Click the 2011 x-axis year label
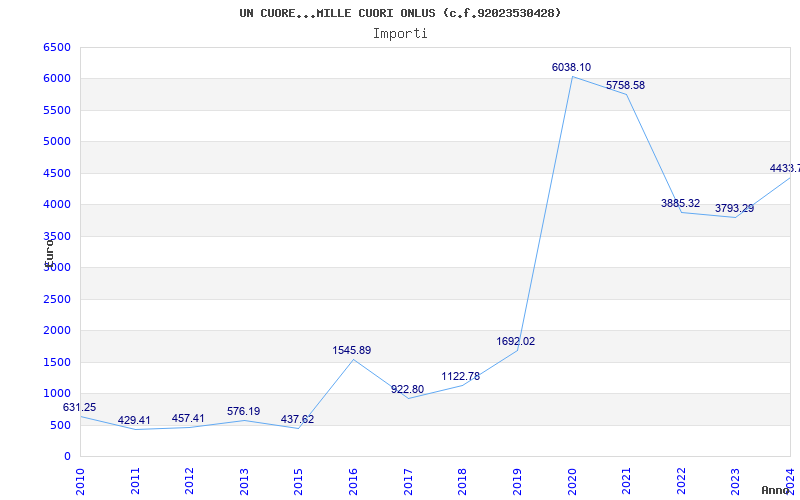 click(135, 481)
